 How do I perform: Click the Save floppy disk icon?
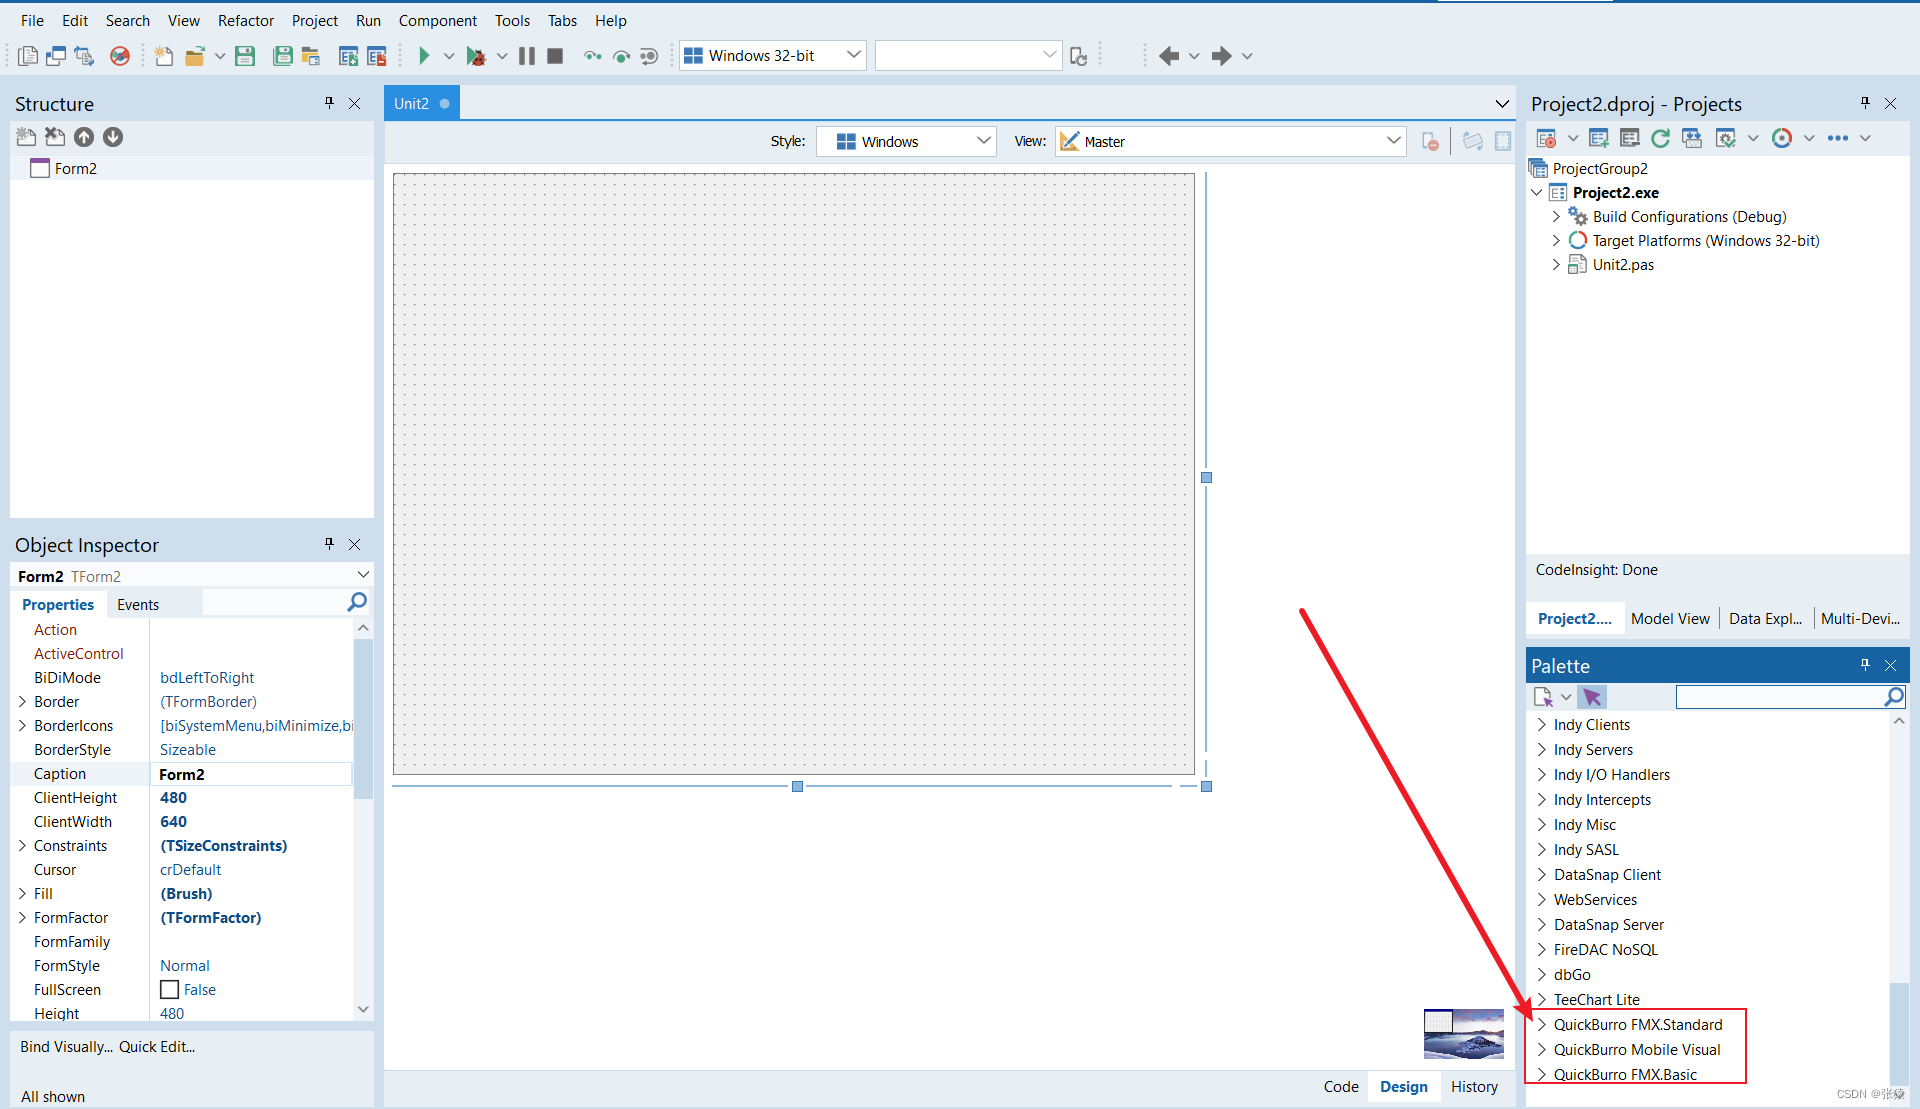pos(245,56)
